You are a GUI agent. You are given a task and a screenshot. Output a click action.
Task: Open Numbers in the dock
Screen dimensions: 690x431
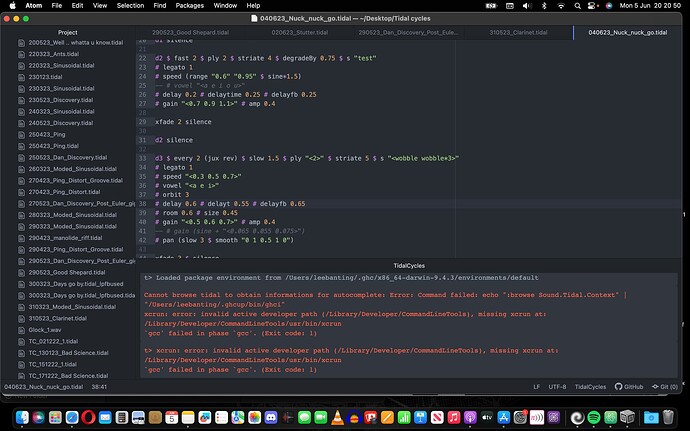click(x=404, y=417)
